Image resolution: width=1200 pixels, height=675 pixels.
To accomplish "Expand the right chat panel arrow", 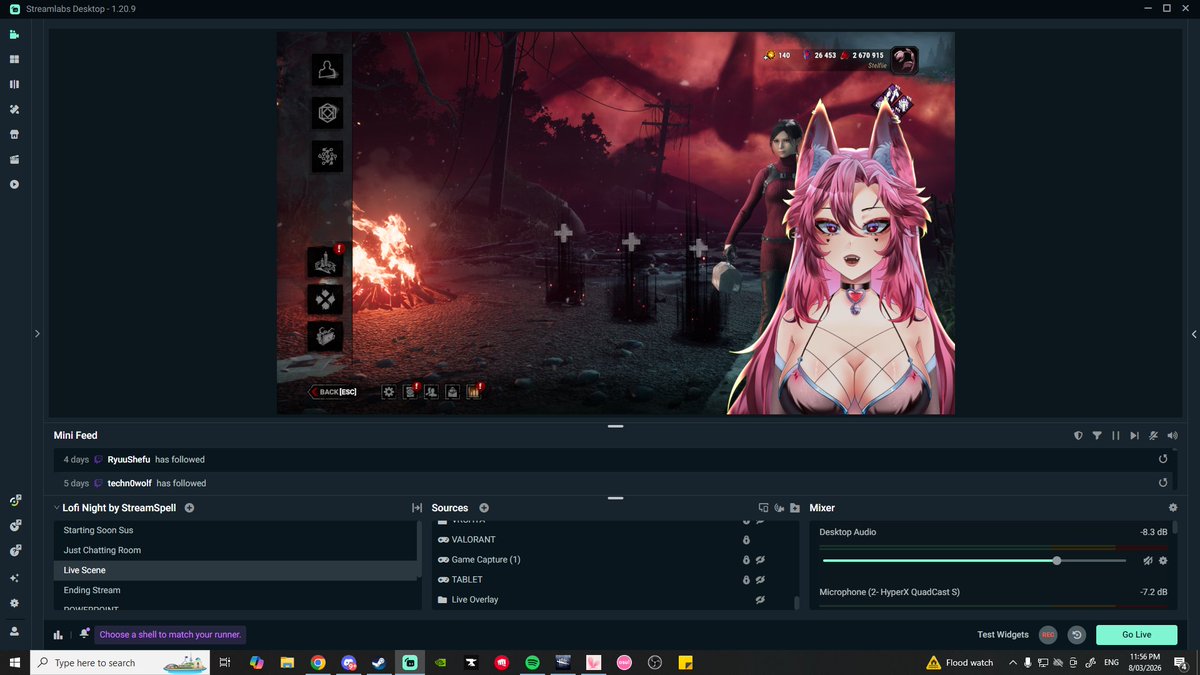I will pos(1194,334).
